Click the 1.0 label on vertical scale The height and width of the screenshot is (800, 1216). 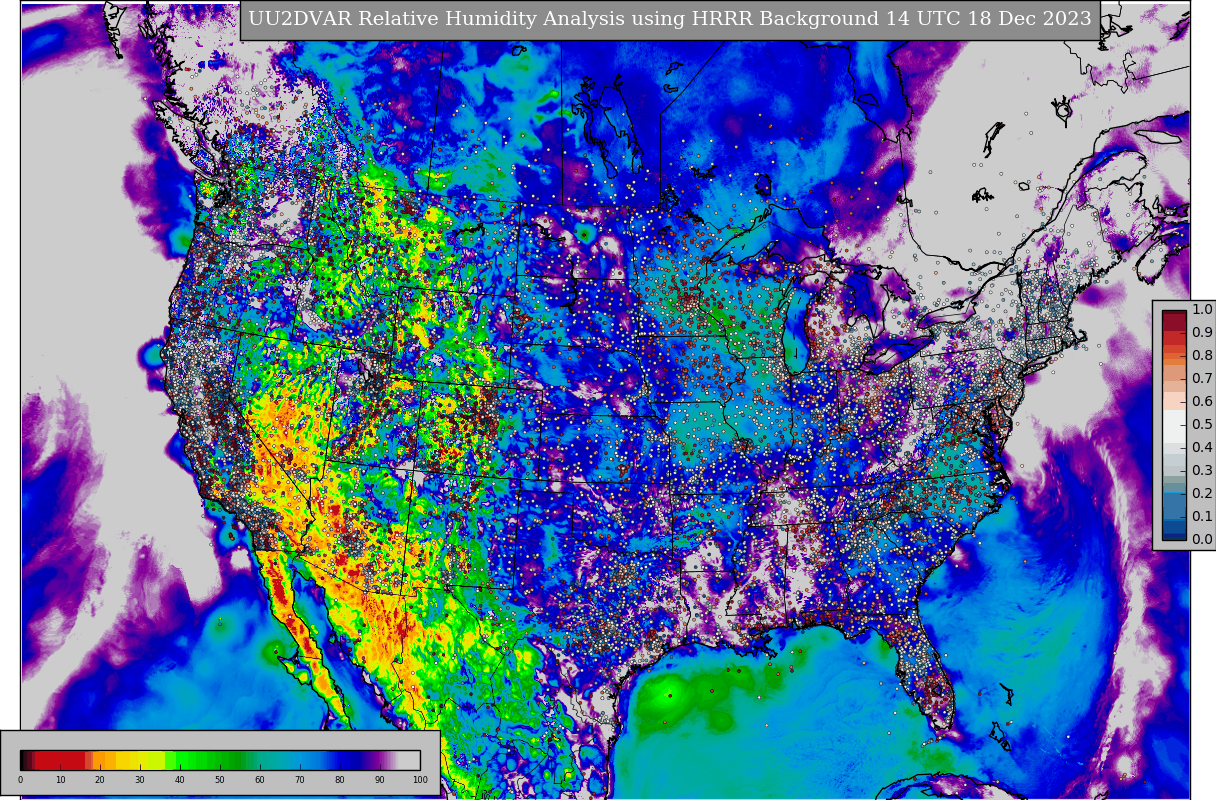(1202, 309)
